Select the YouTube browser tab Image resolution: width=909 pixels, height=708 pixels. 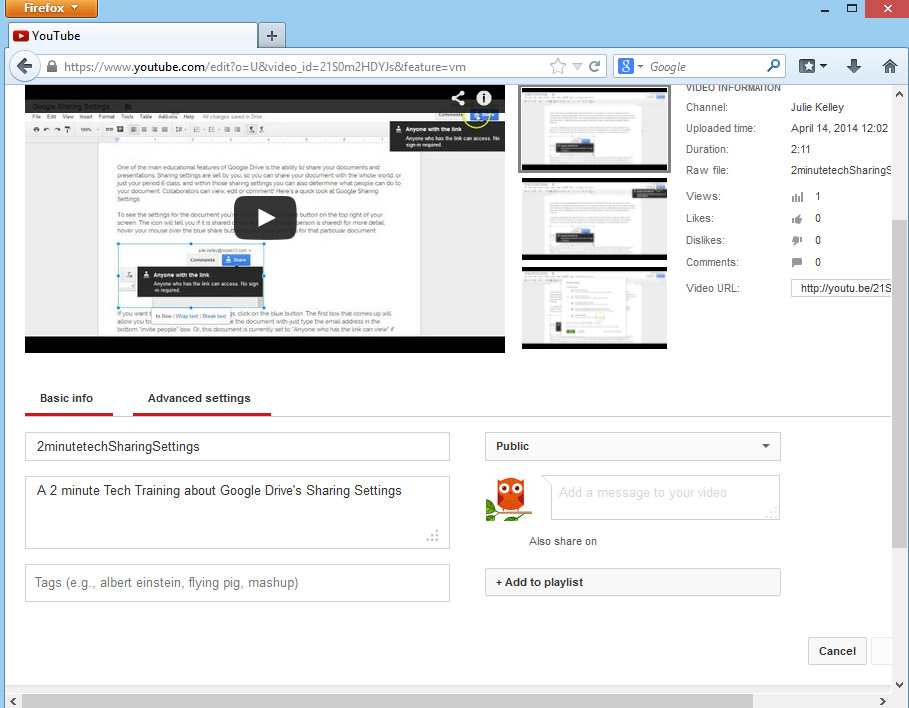[132, 36]
